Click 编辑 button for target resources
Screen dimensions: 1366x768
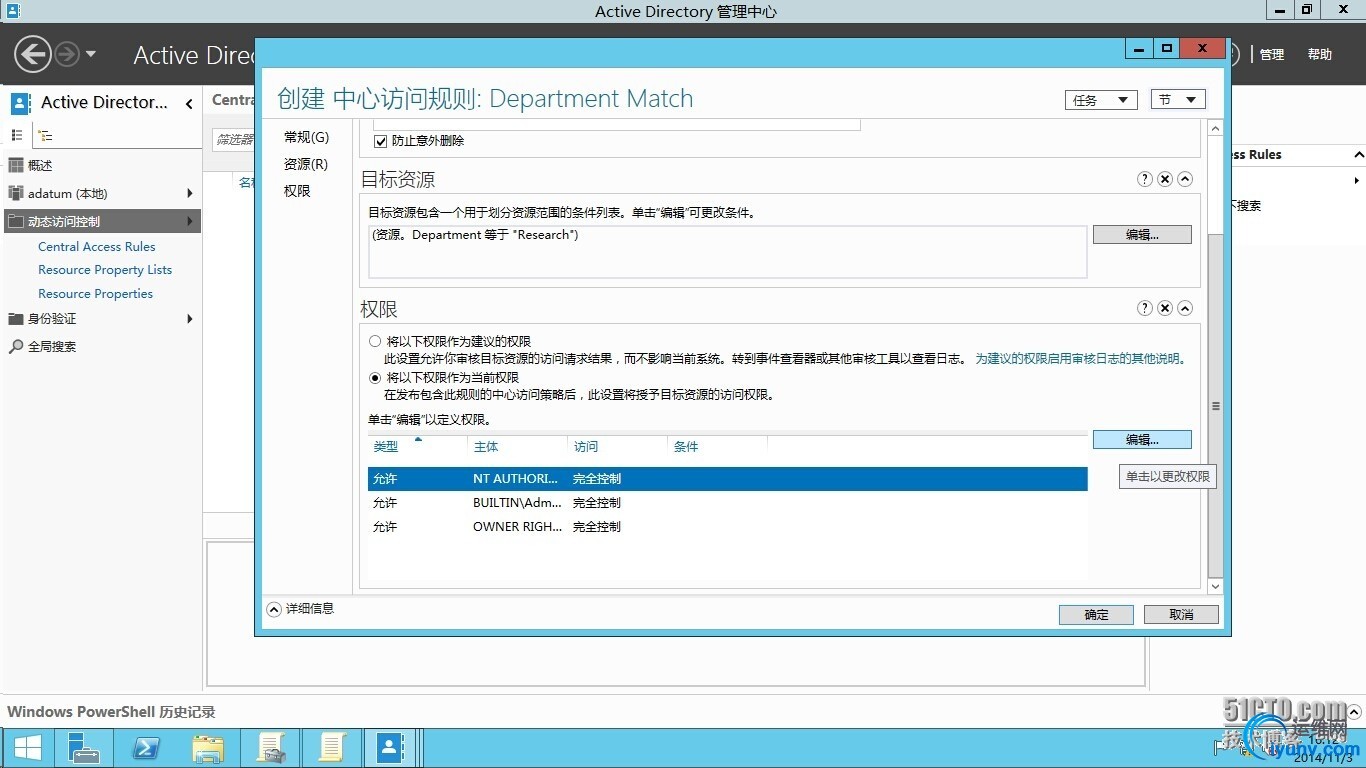pos(1142,234)
